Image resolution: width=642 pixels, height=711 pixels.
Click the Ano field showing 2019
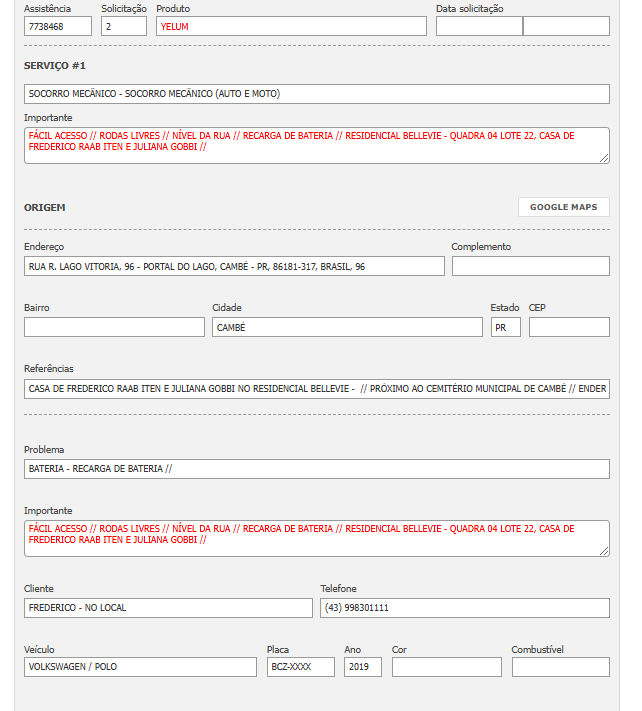pyautogui.click(x=363, y=667)
